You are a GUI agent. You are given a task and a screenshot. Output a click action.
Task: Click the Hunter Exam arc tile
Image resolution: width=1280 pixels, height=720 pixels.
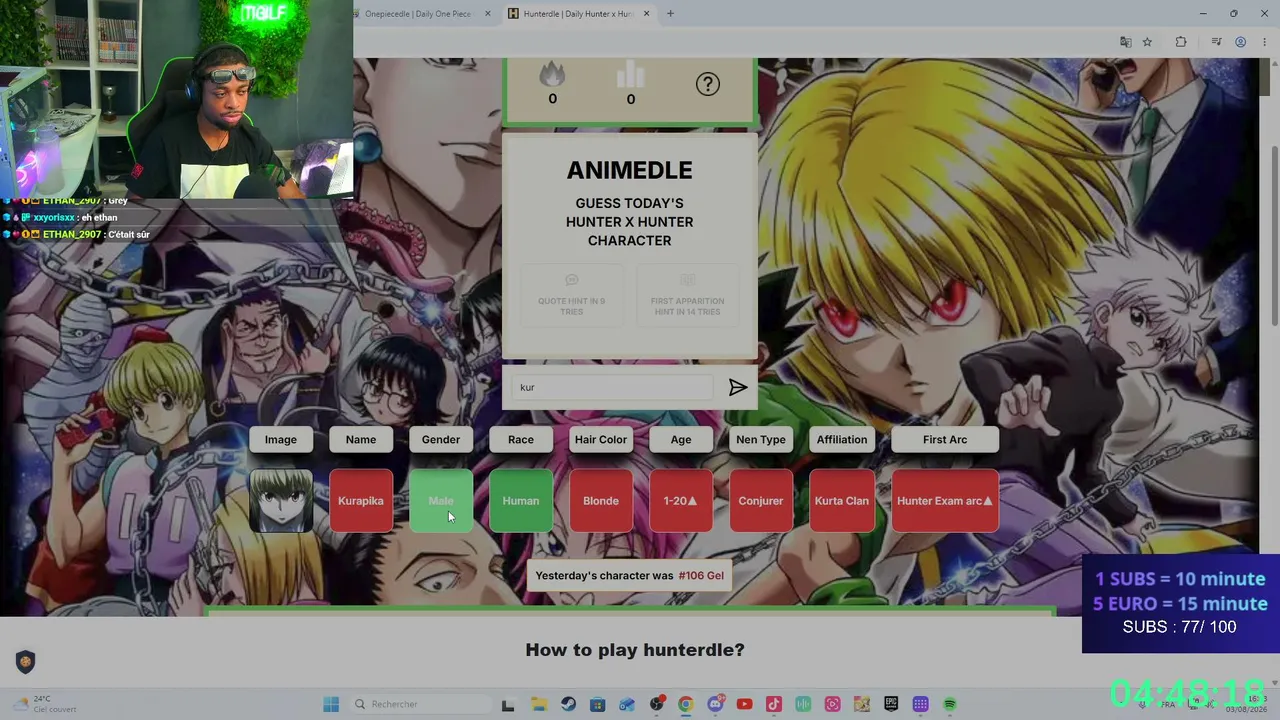[945, 501]
